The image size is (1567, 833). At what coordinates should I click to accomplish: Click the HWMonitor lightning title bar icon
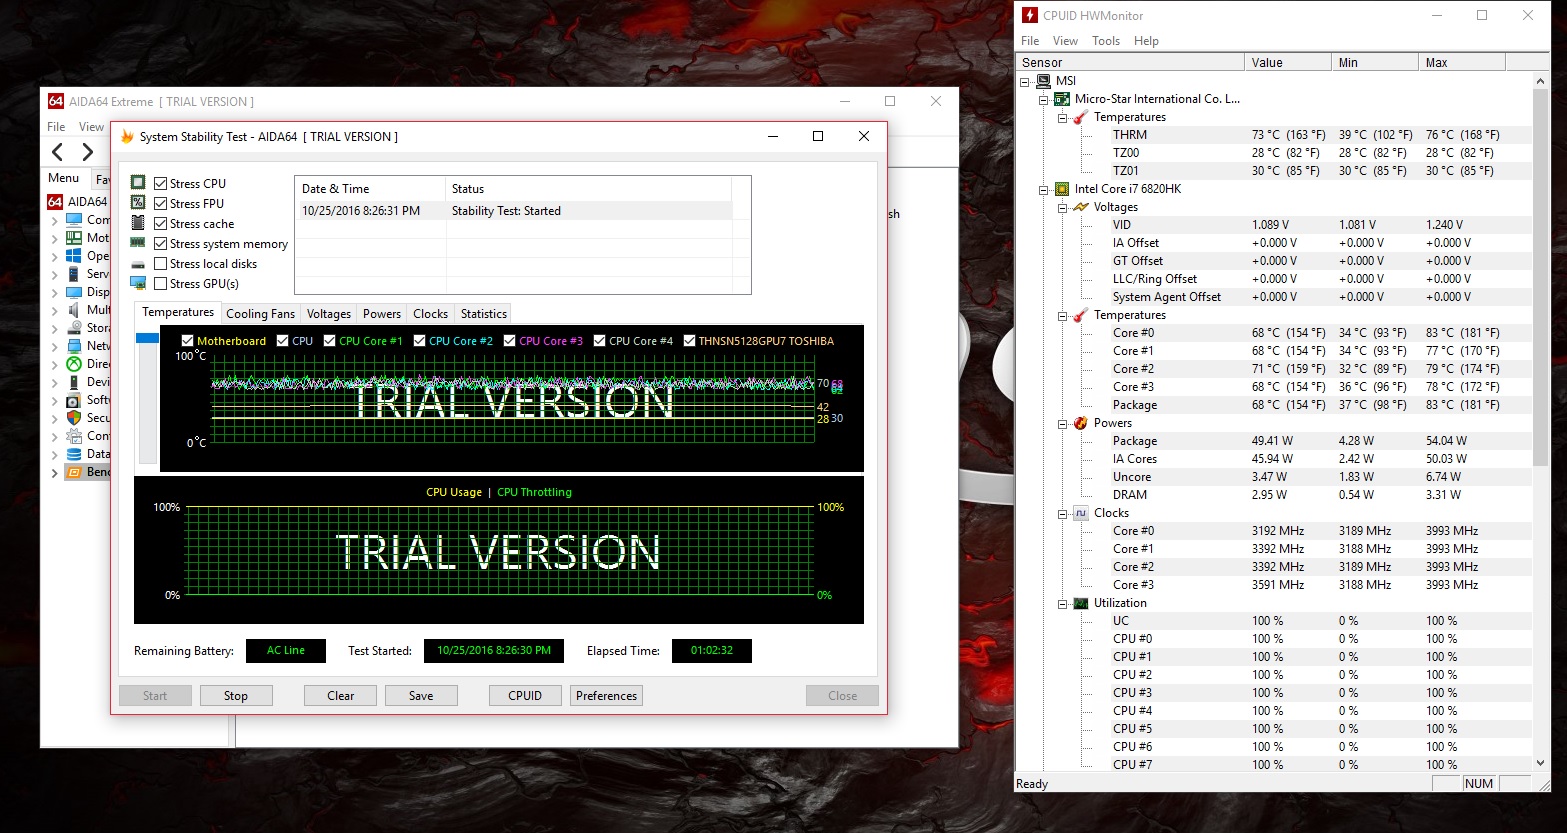(1030, 15)
